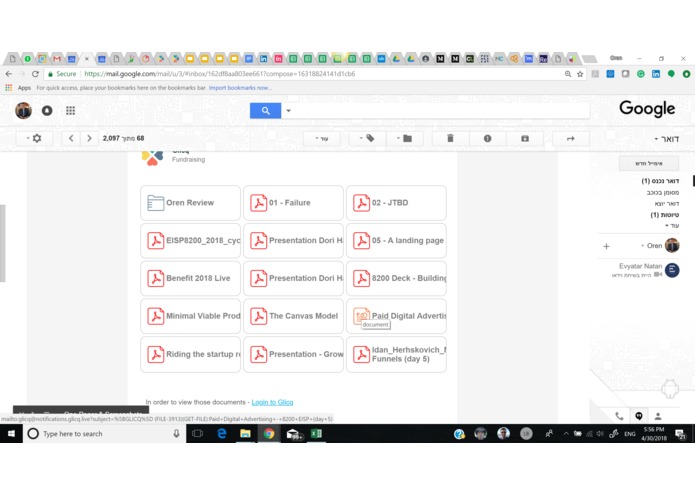Image resolution: width=695 pixels, height=494 pixels.
Task: Click the Type here to search box
Action: click(x=104, y=434)
